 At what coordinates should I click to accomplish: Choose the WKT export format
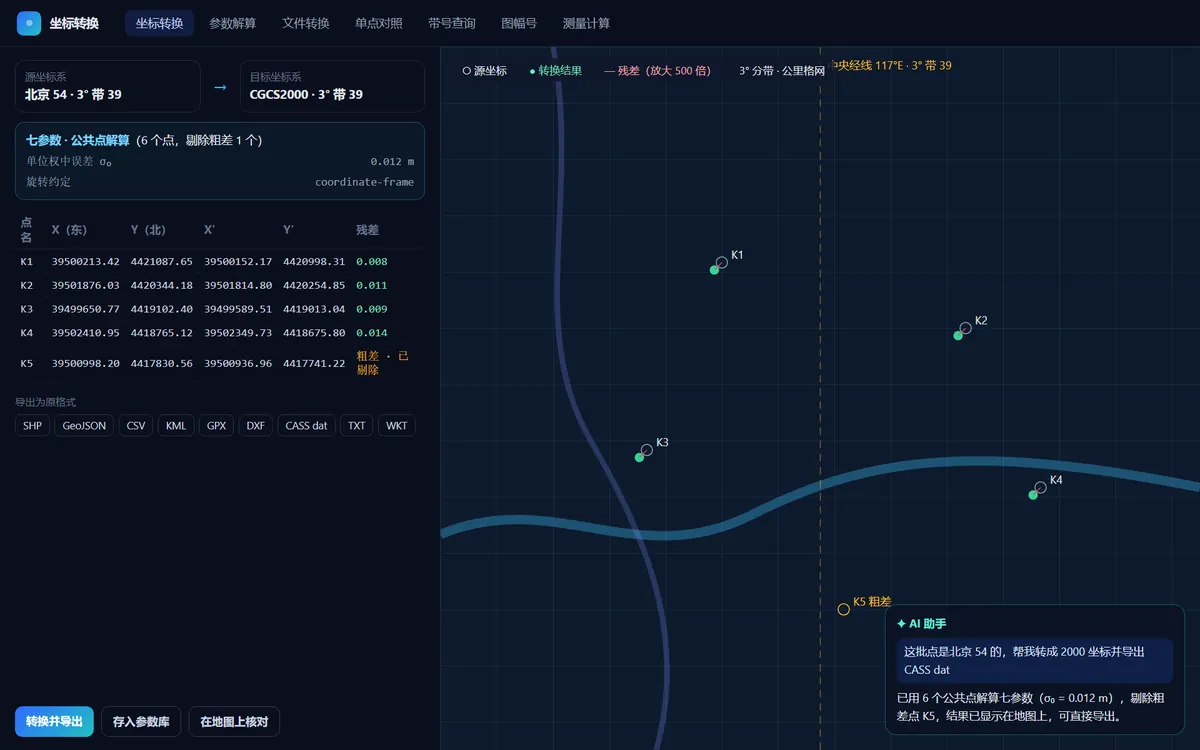[397, 426]
